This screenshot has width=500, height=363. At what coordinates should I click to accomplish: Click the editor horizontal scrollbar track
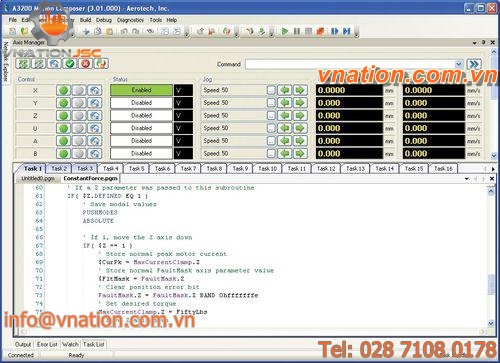click(x=253, y=332)
